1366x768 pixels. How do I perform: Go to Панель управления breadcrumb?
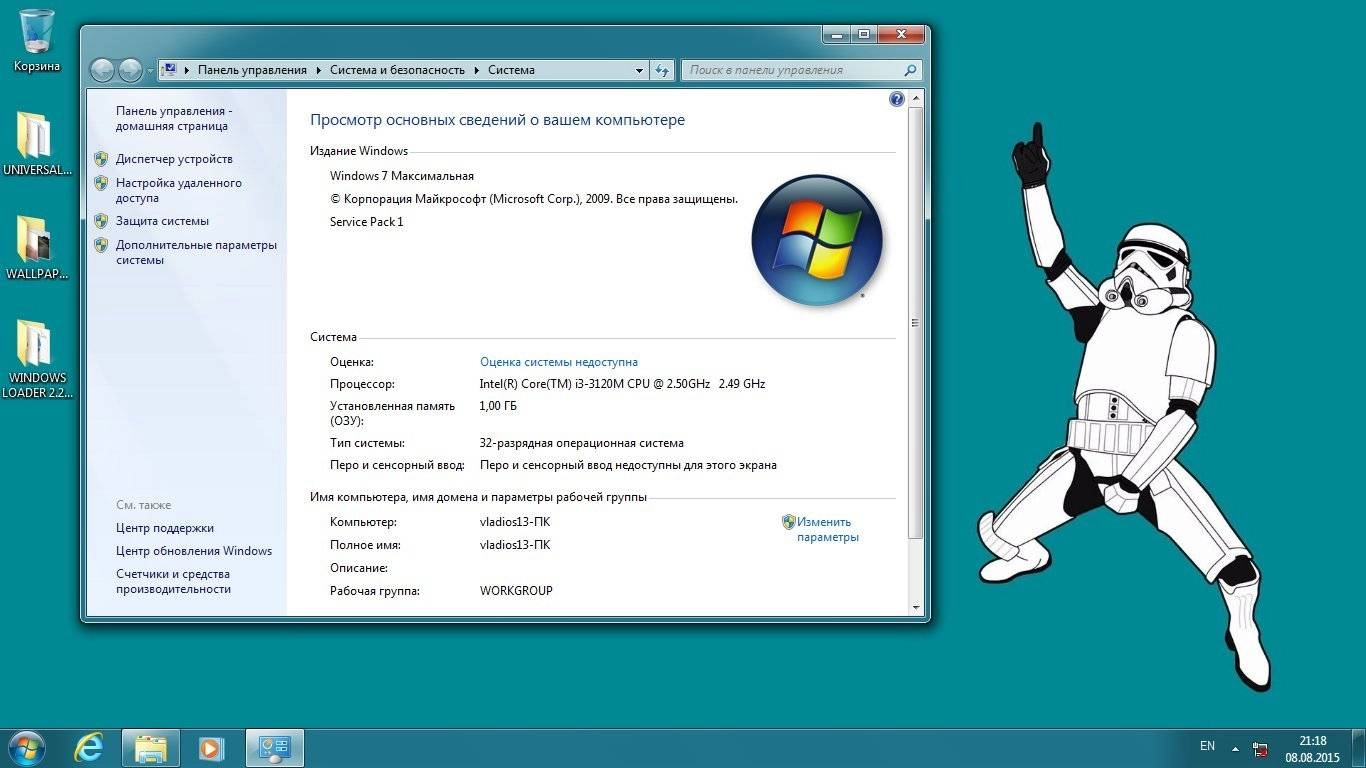252,70
